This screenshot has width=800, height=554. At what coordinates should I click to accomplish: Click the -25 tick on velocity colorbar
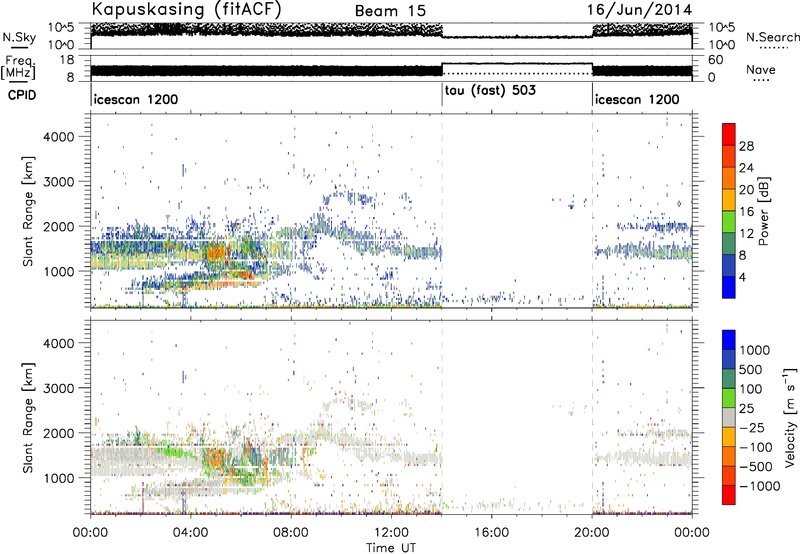754,427
